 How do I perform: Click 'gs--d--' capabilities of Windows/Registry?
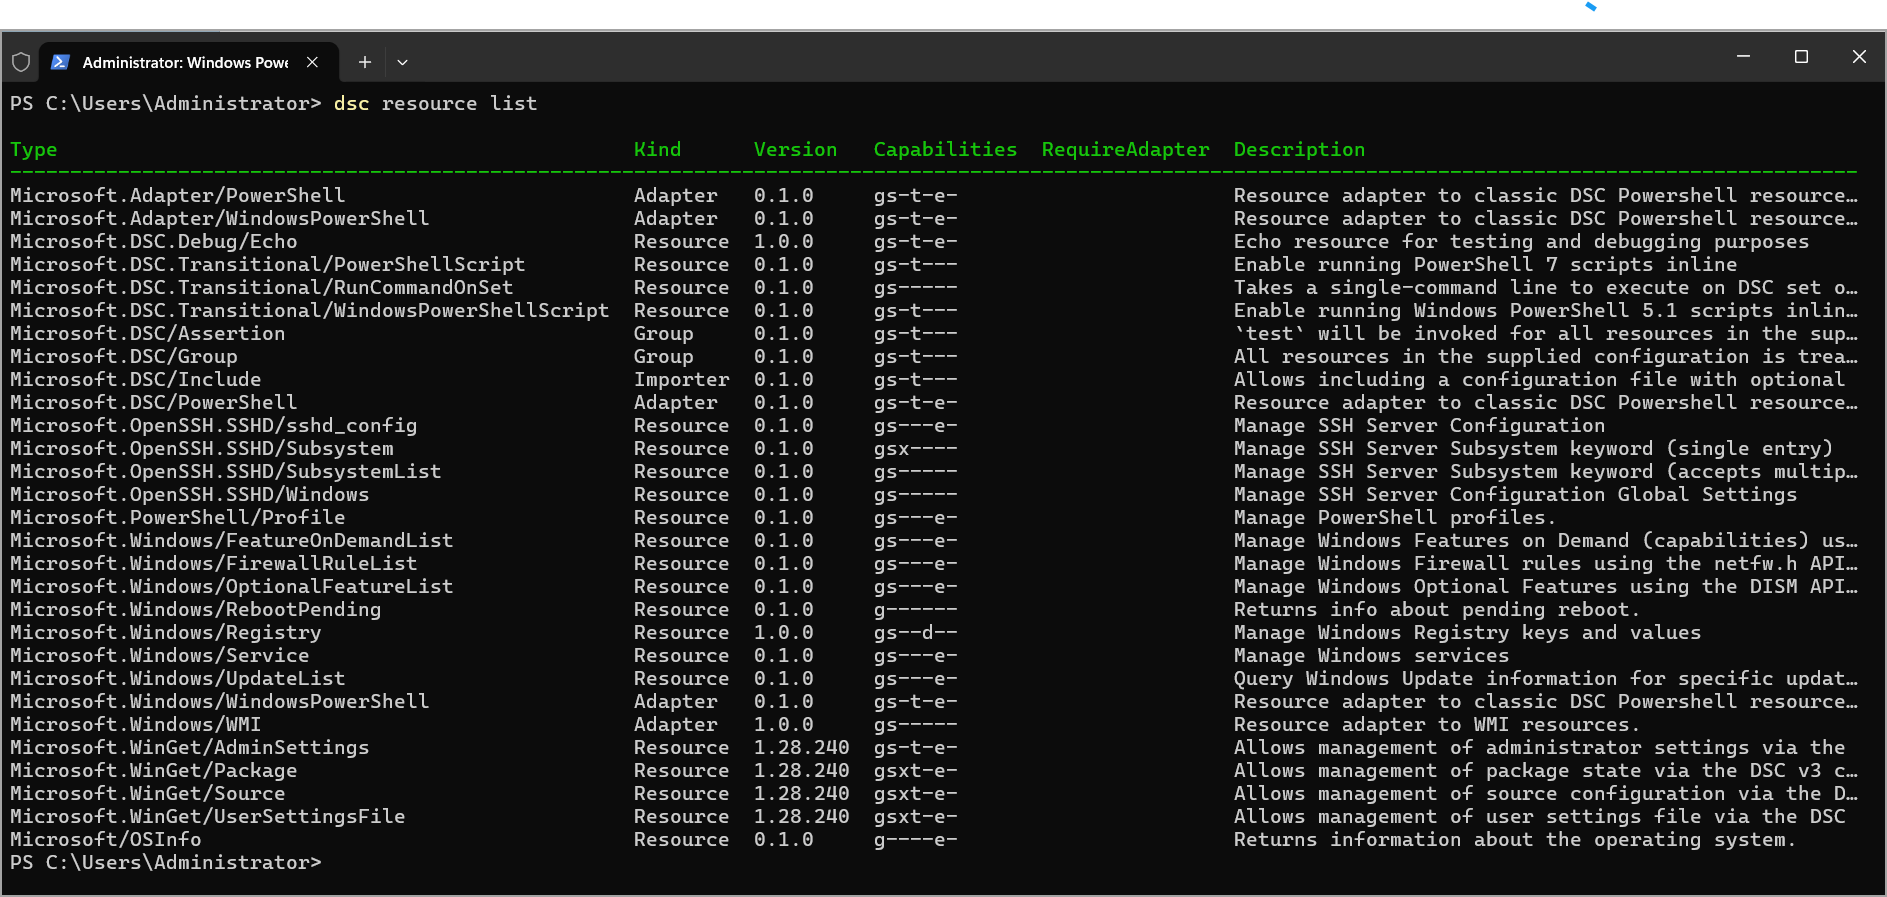(915, 633)
